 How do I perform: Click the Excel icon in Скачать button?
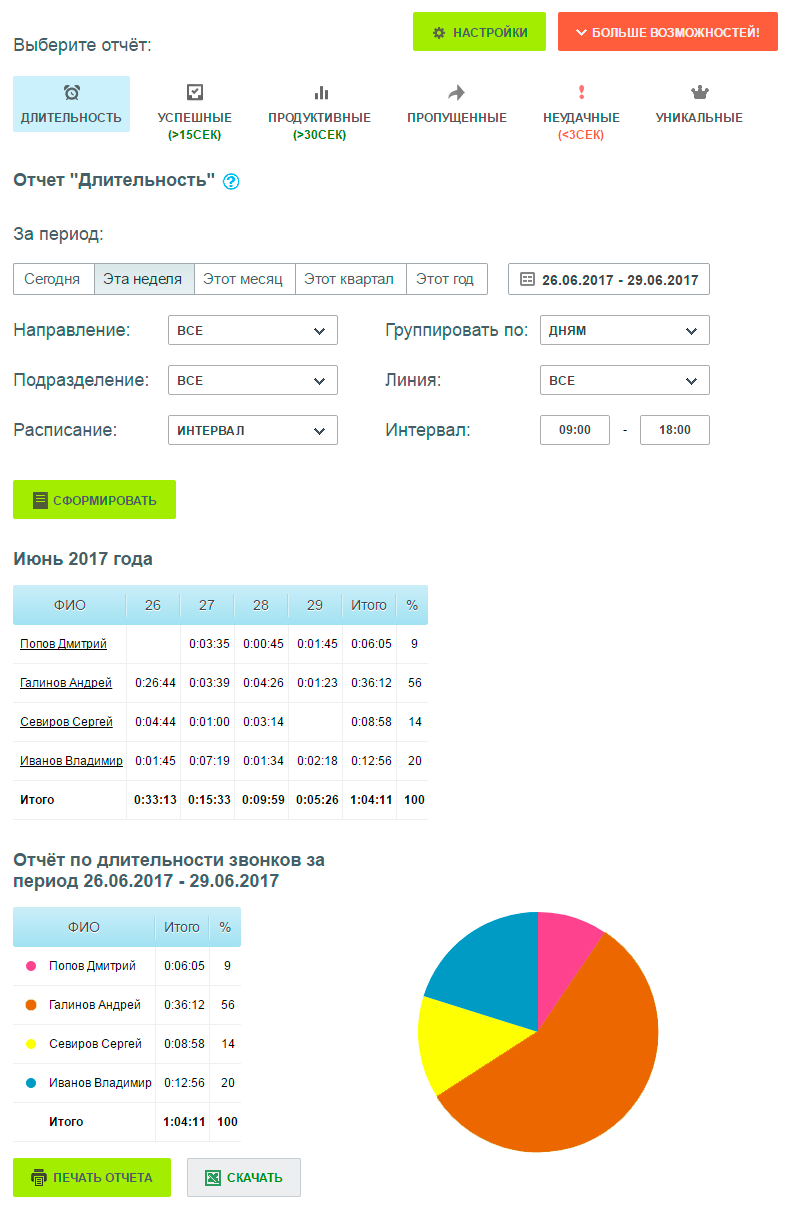point(212,1178)
